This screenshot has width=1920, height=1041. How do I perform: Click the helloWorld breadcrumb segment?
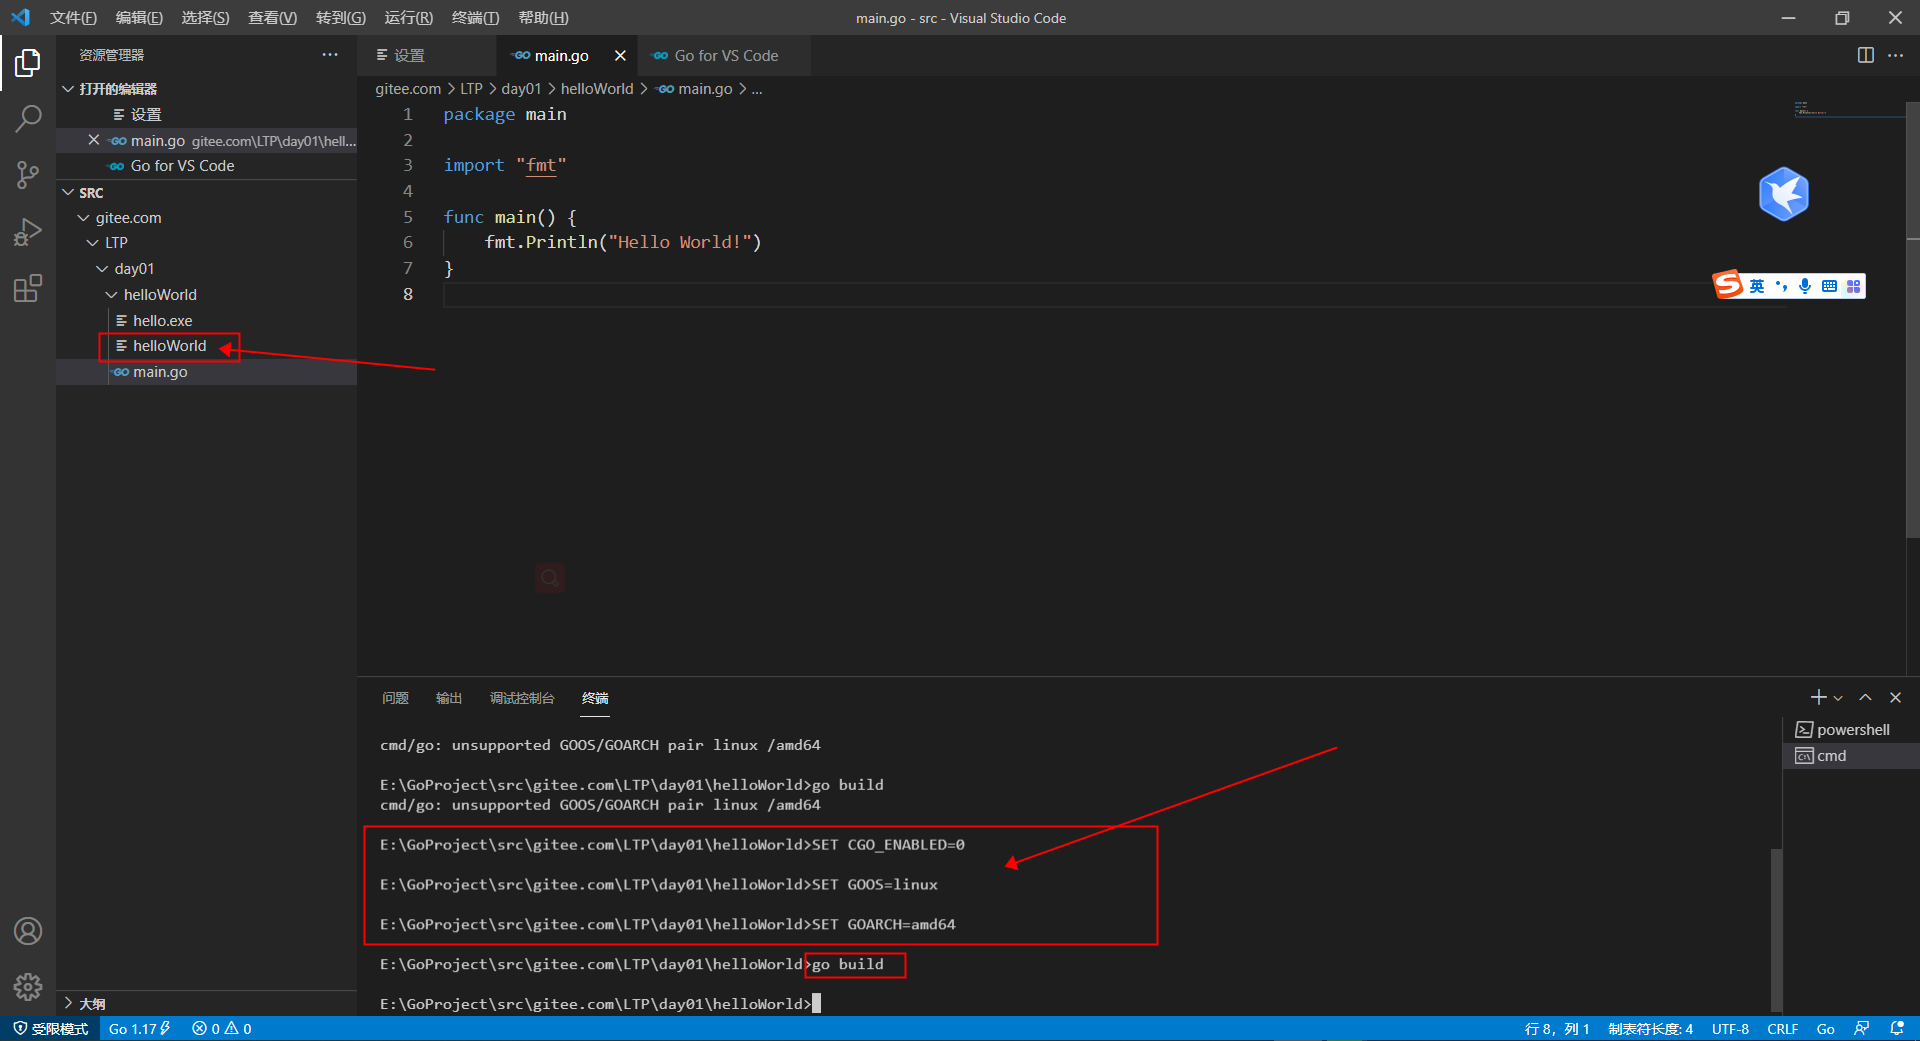[597, 89]
